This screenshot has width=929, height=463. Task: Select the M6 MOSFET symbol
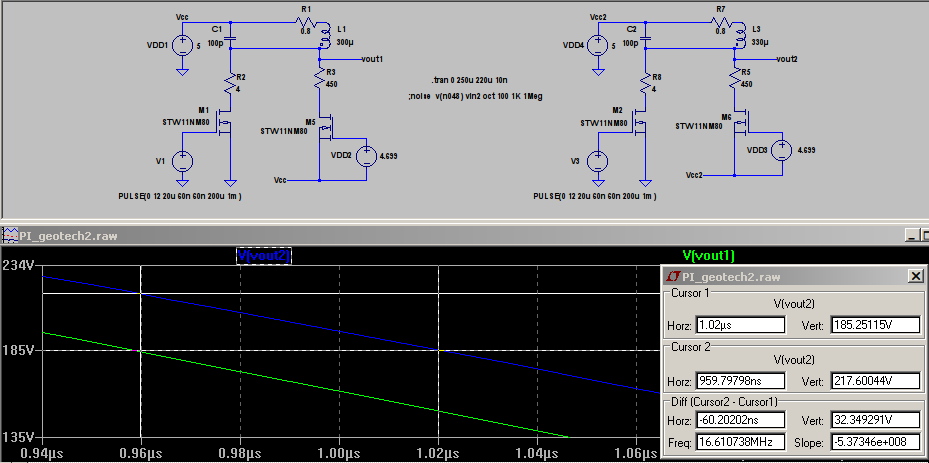coord(741,124)
